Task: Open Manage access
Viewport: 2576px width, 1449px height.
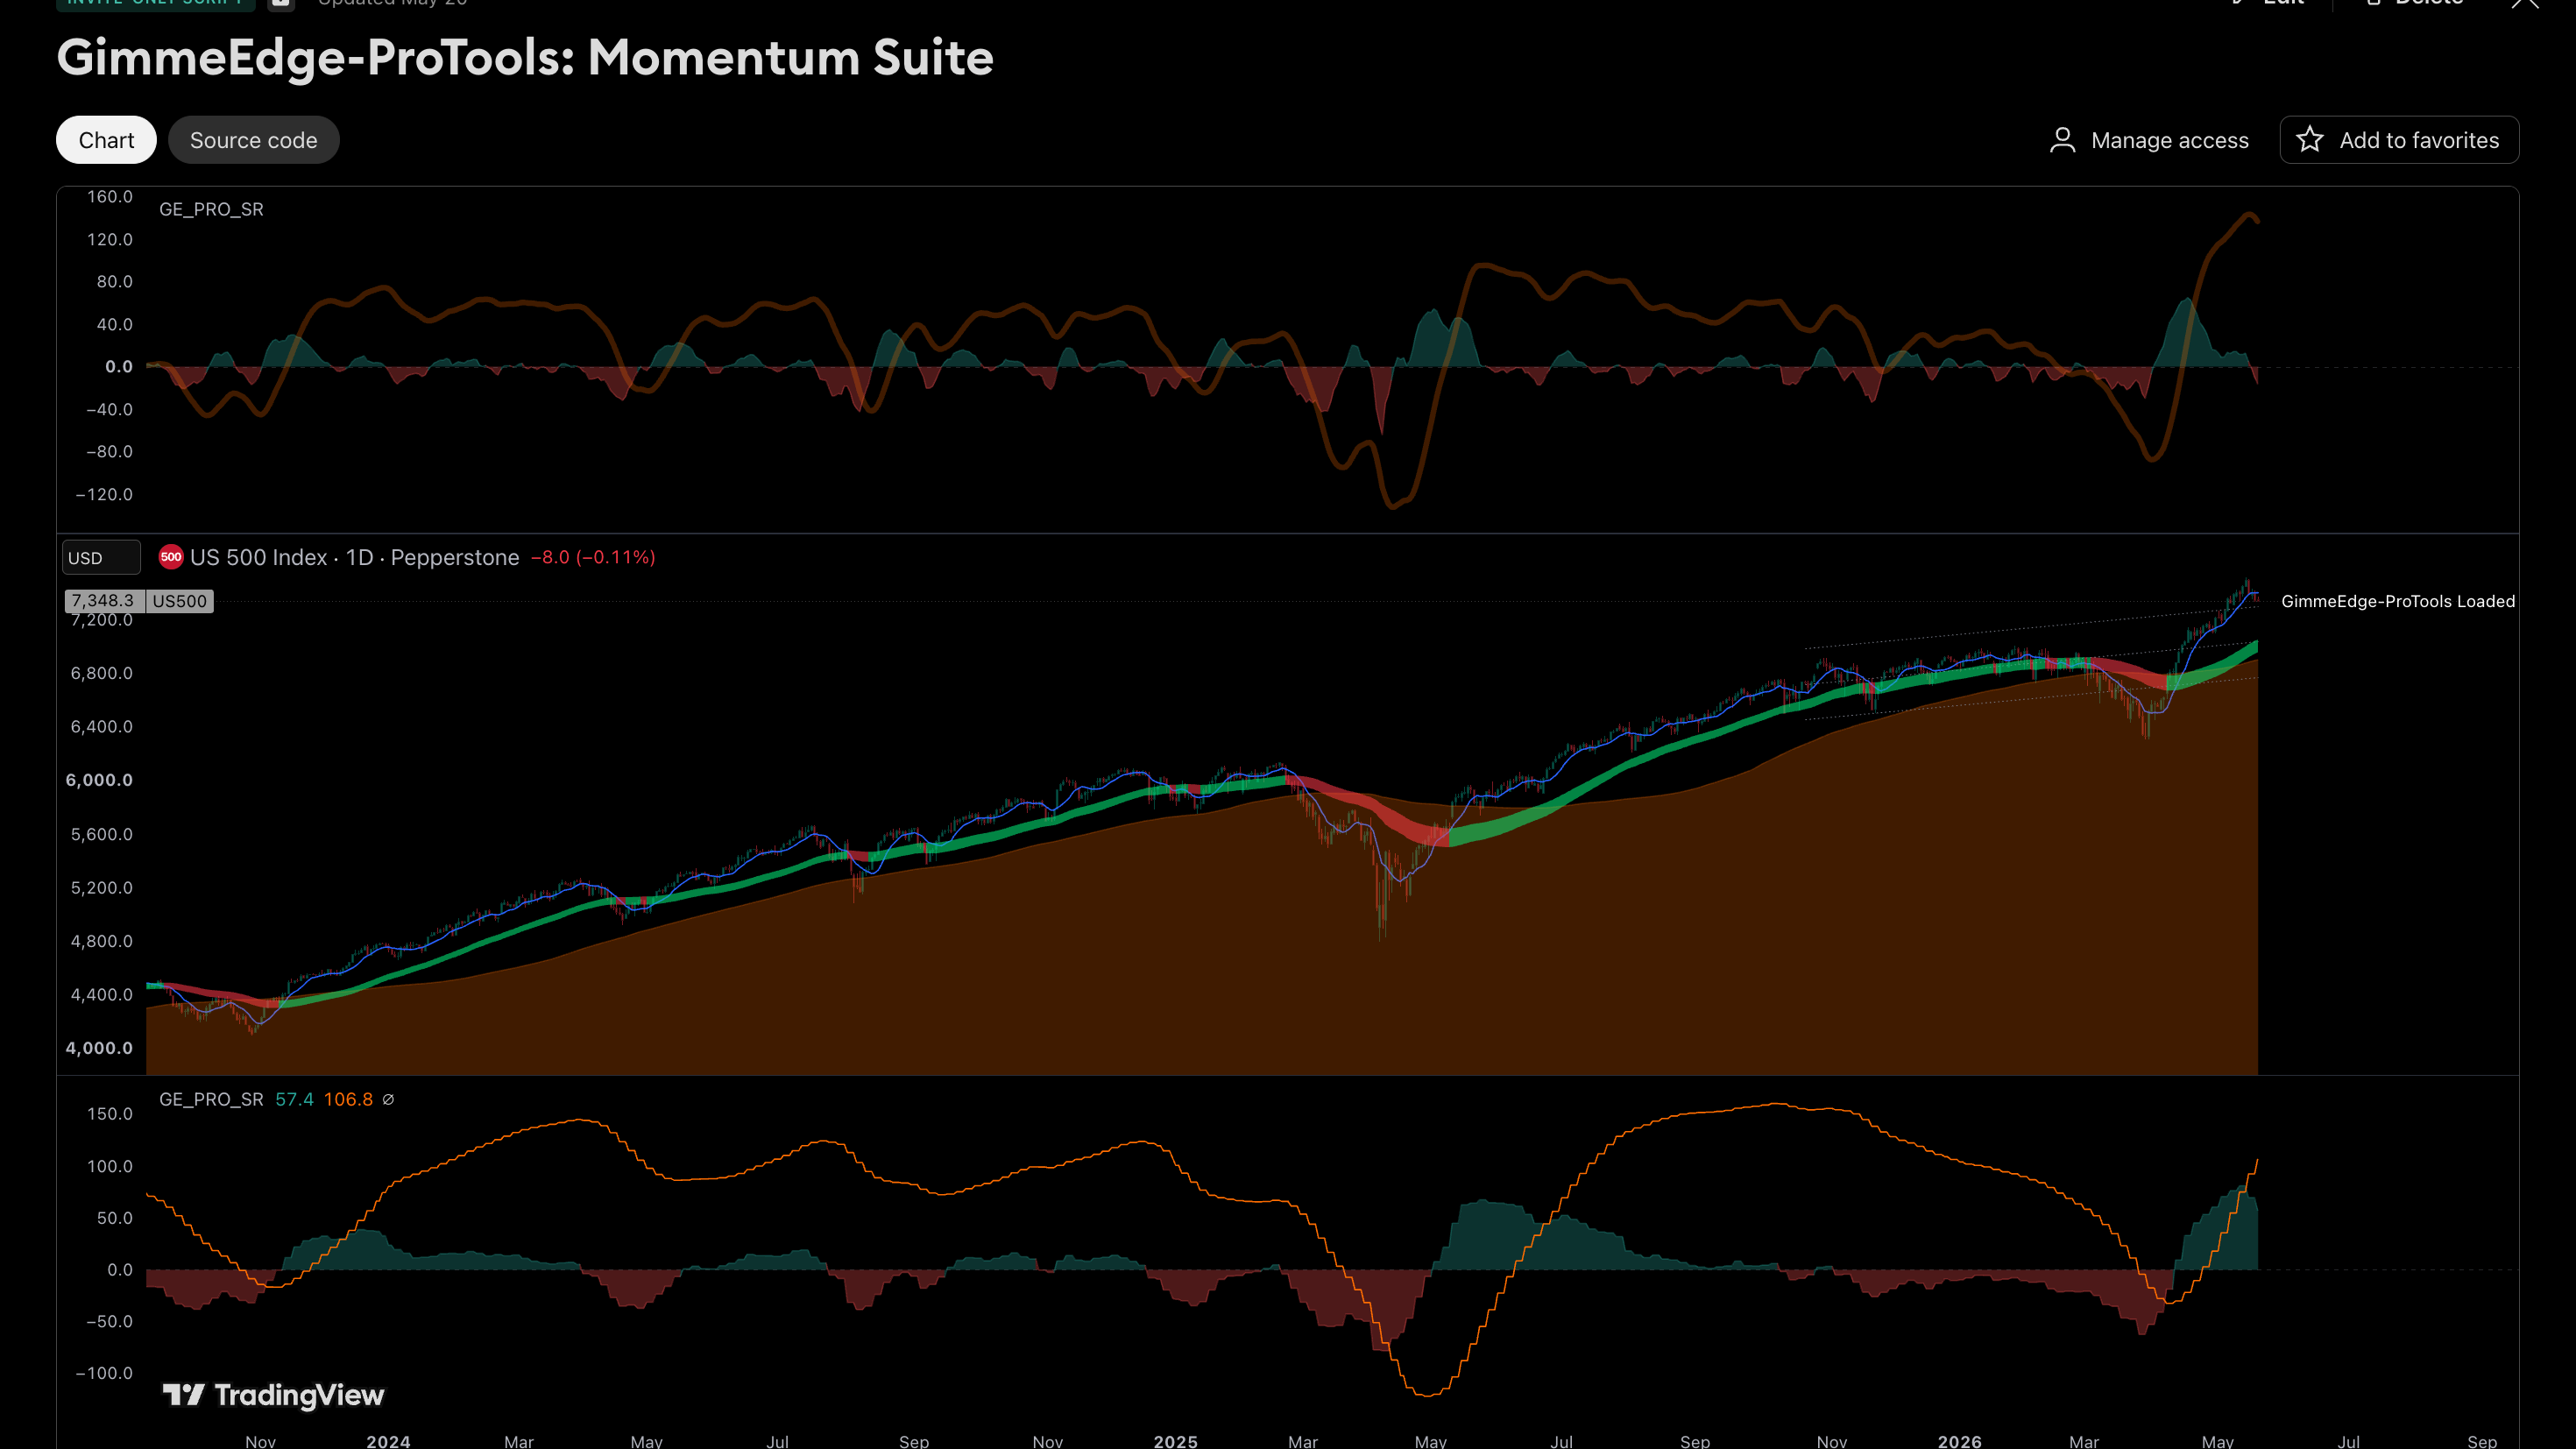Action: (x=2149, y=140)
